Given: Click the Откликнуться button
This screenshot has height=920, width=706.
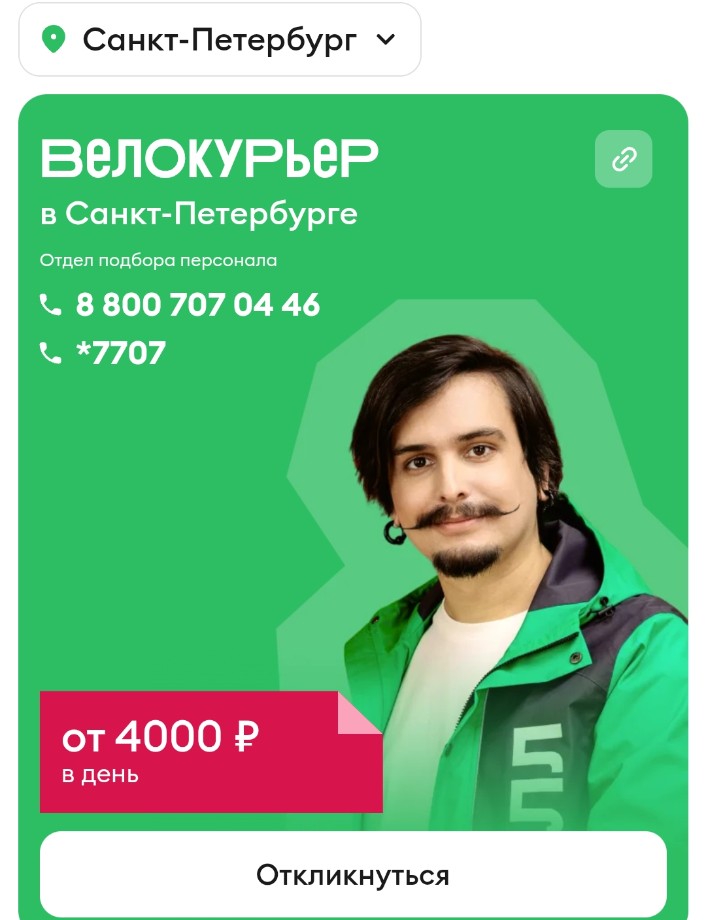Looking at the screenshot, I should (353, 875).
